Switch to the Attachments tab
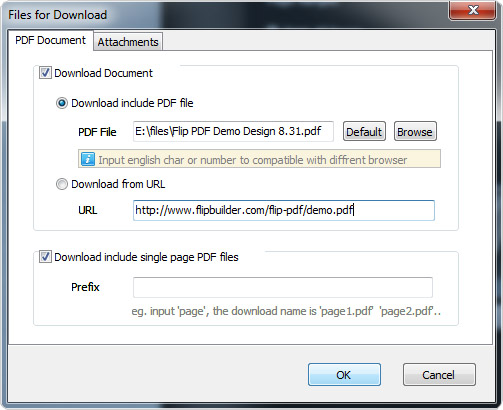Viewport: 503px width, 410px height. click(128, 42)
